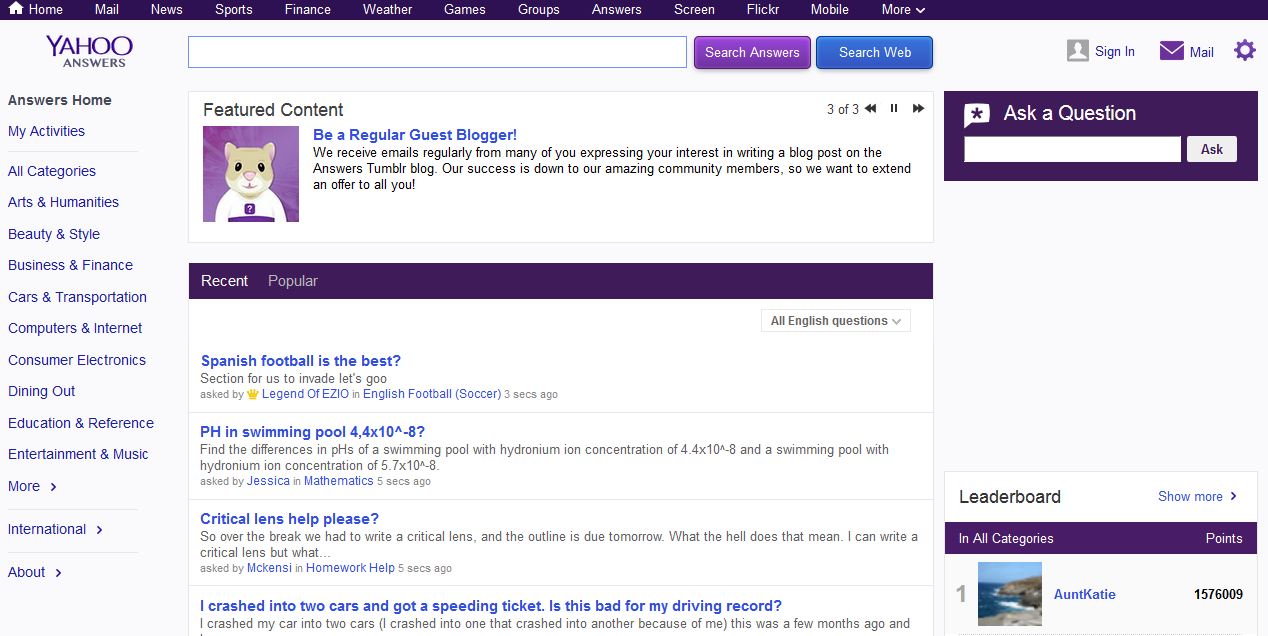The image size is (1268, 636).
Task: Open Weather in top navigation
Action: pos(388,9)
